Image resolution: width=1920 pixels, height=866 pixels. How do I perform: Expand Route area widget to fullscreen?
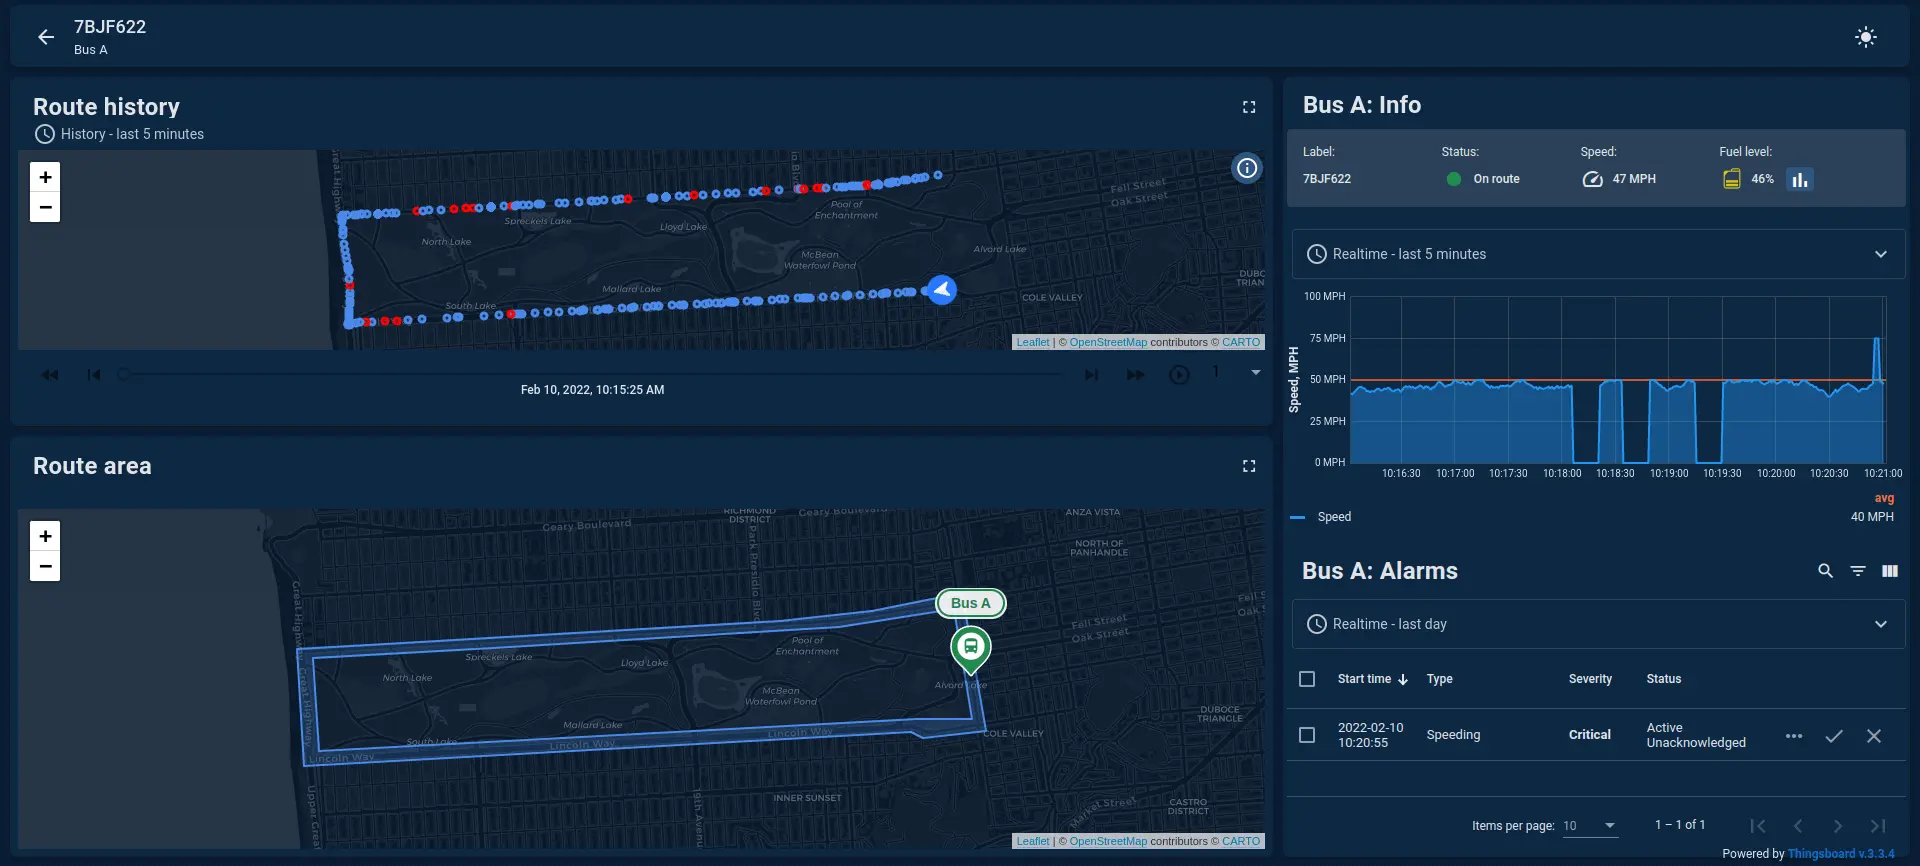coord(1248,466)
